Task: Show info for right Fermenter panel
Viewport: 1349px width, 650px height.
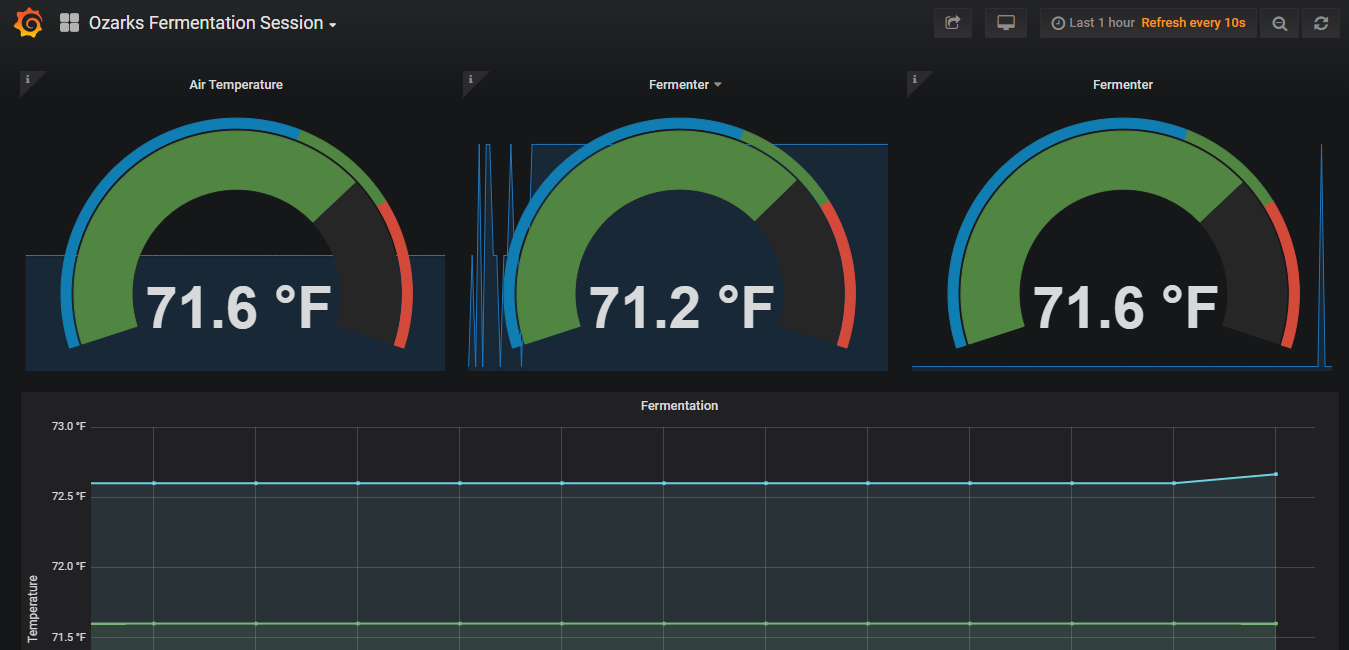Action: pyautogui.click(x=914, y=79)
